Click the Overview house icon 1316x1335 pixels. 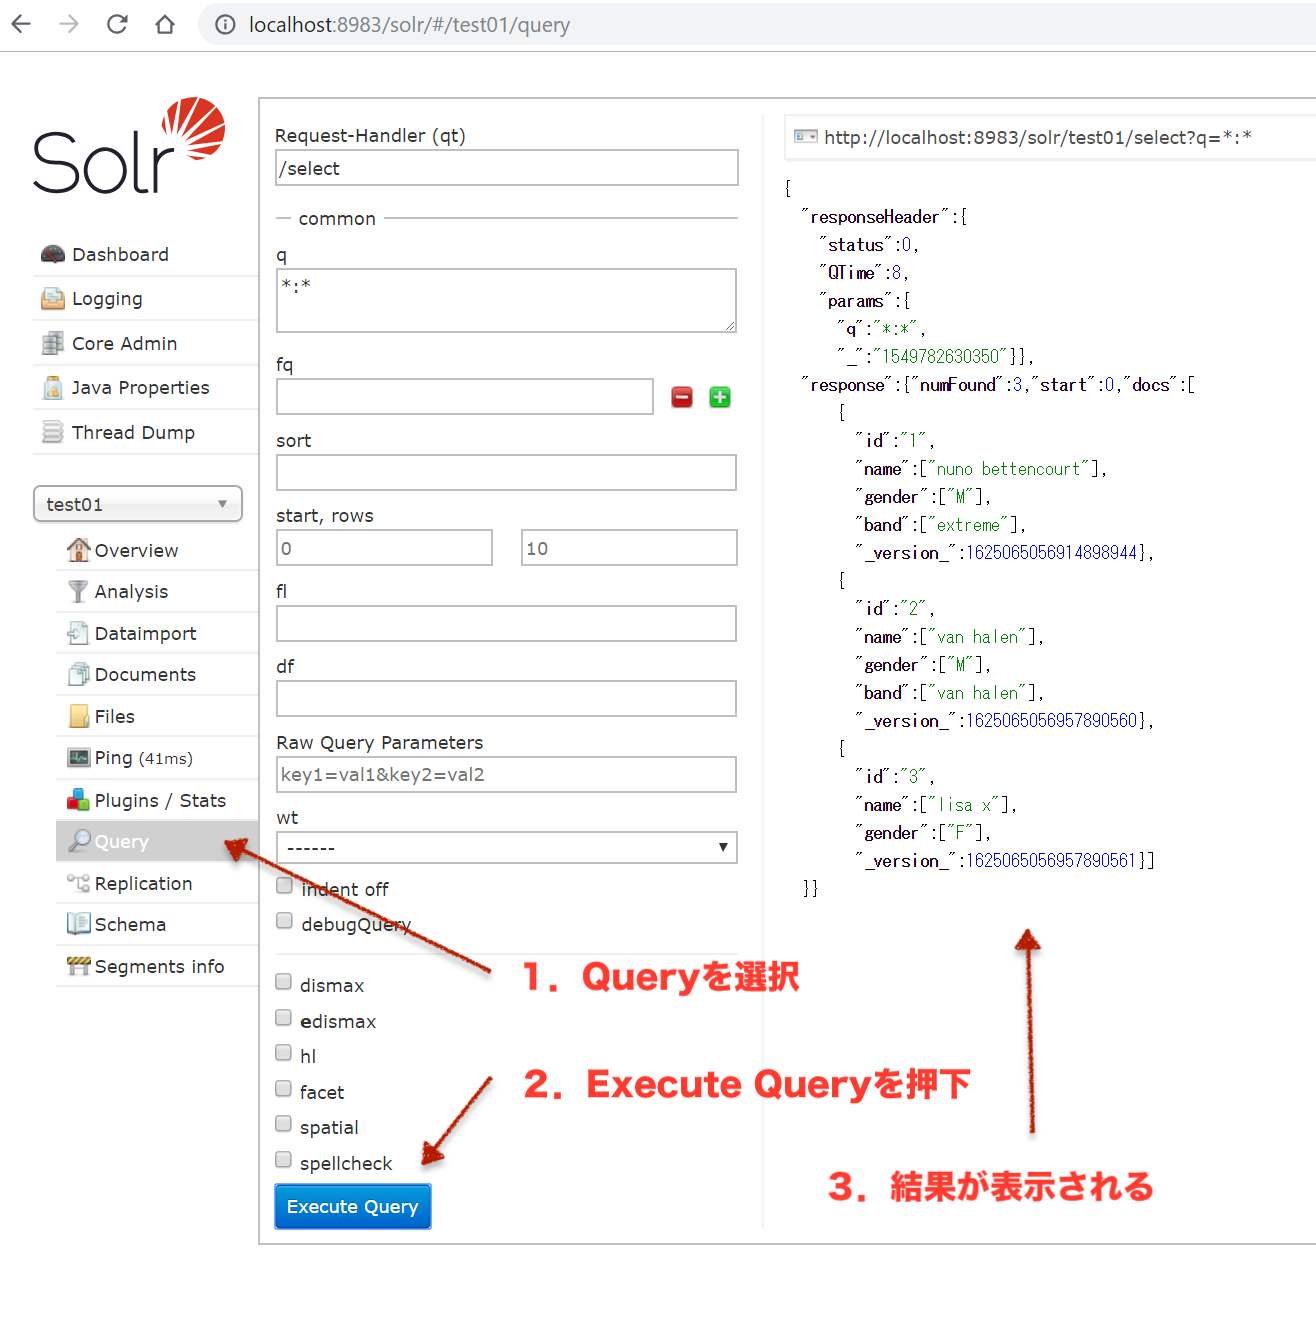tap(78, 550)
